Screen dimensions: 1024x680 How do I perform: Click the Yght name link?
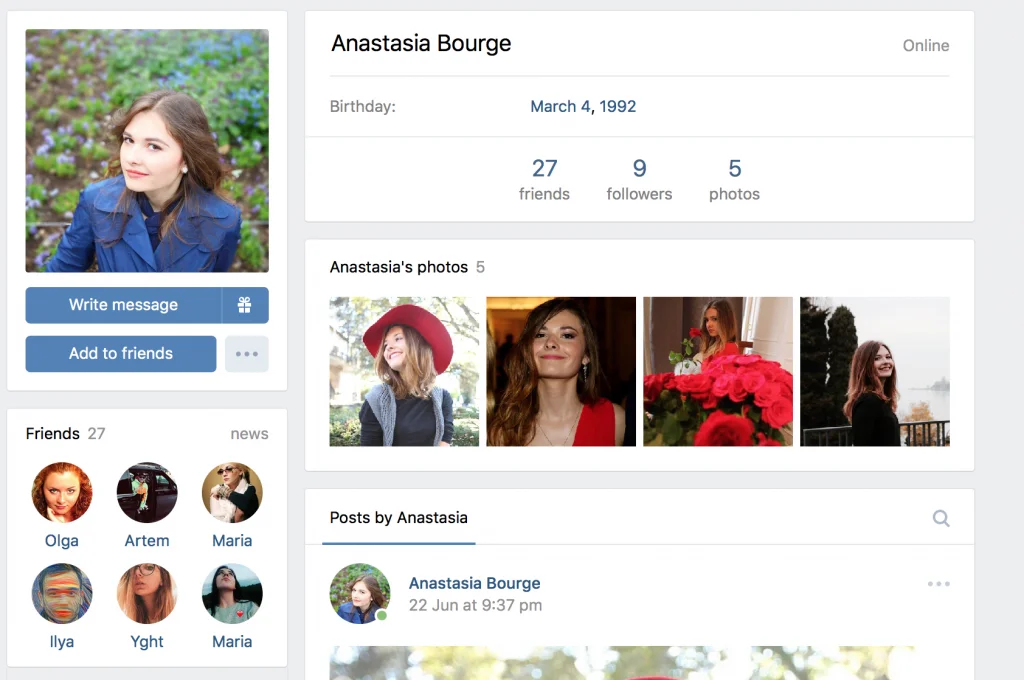click(147, 642)
